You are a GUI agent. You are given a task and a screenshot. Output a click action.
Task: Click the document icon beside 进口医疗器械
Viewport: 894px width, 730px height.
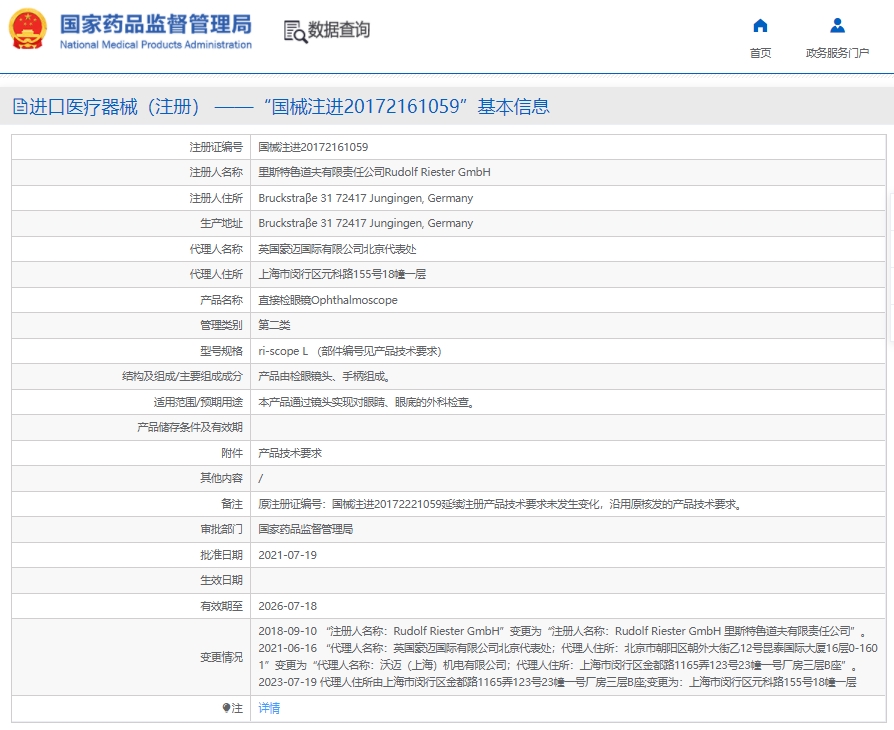[20, 107]
